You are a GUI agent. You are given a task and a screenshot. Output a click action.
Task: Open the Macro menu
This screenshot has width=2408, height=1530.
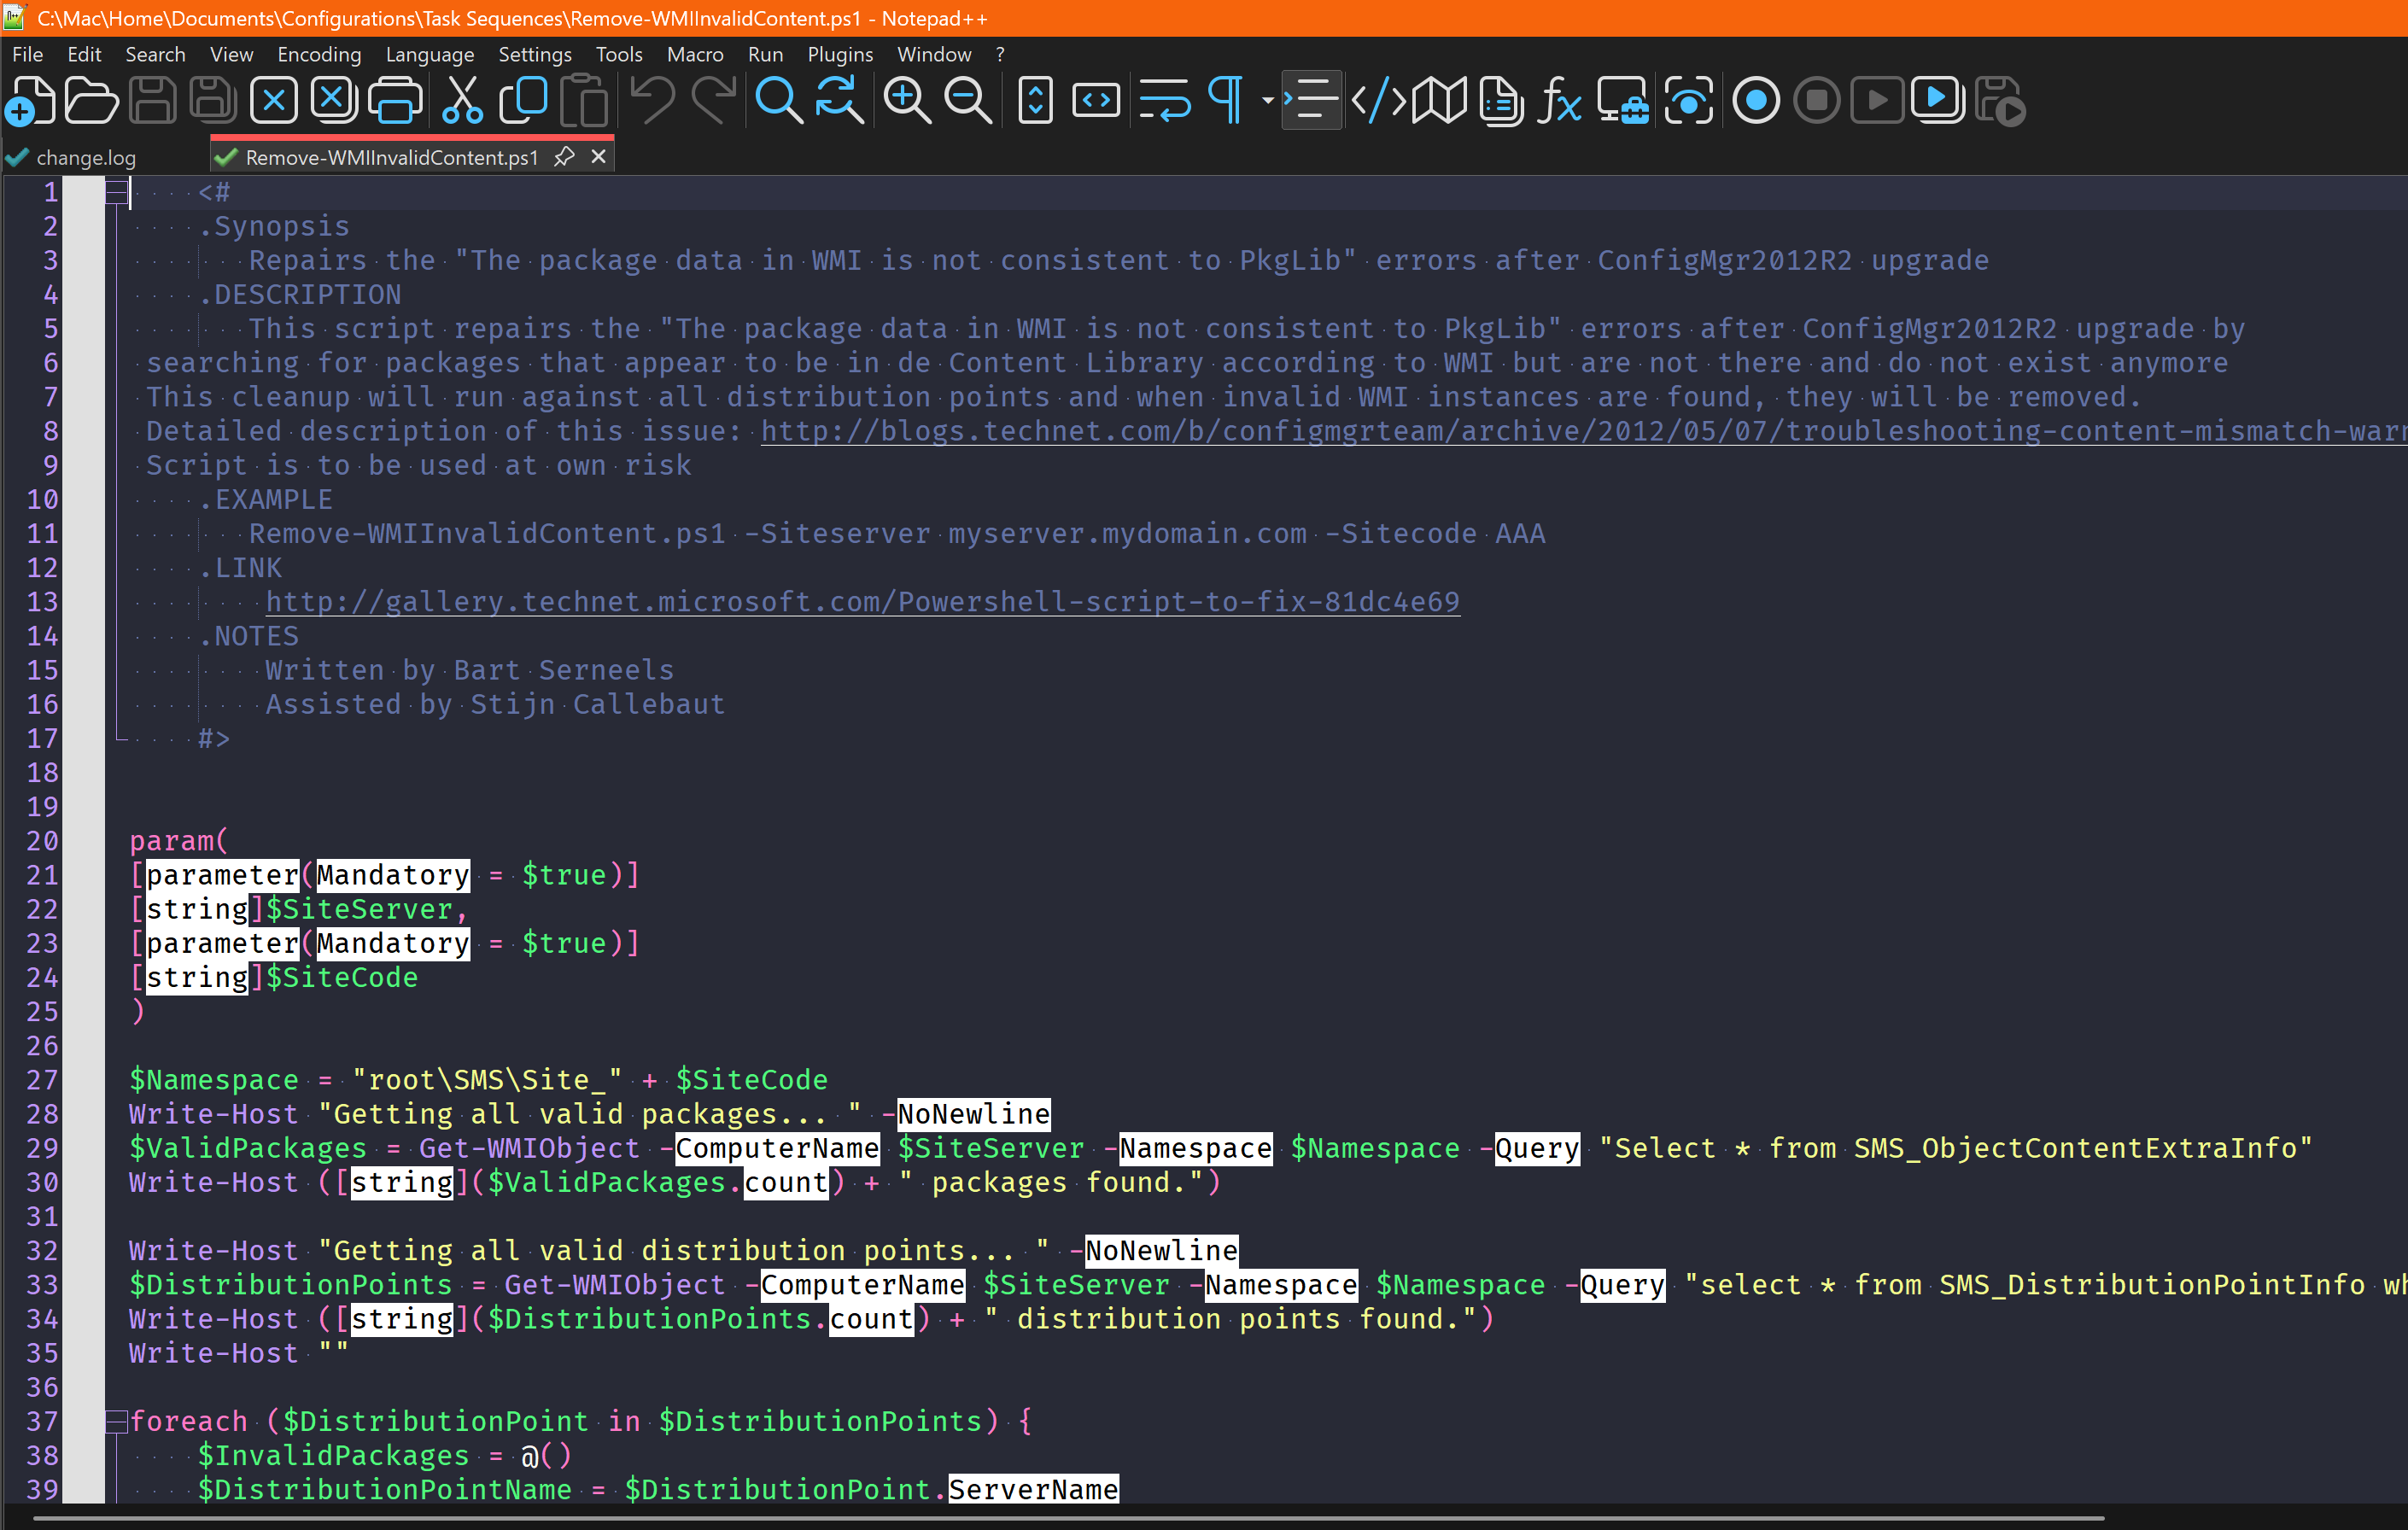694,54
